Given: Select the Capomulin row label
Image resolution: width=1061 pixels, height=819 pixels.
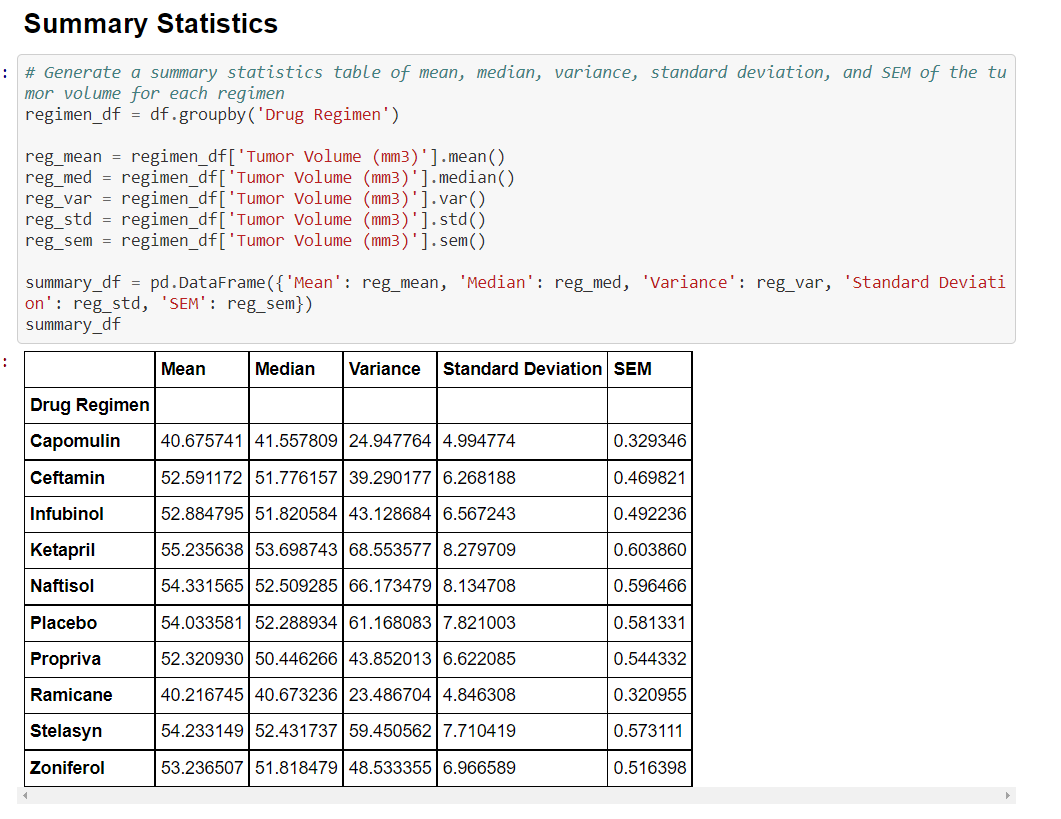Looking at the screenshot, I should tap(77, 441).
